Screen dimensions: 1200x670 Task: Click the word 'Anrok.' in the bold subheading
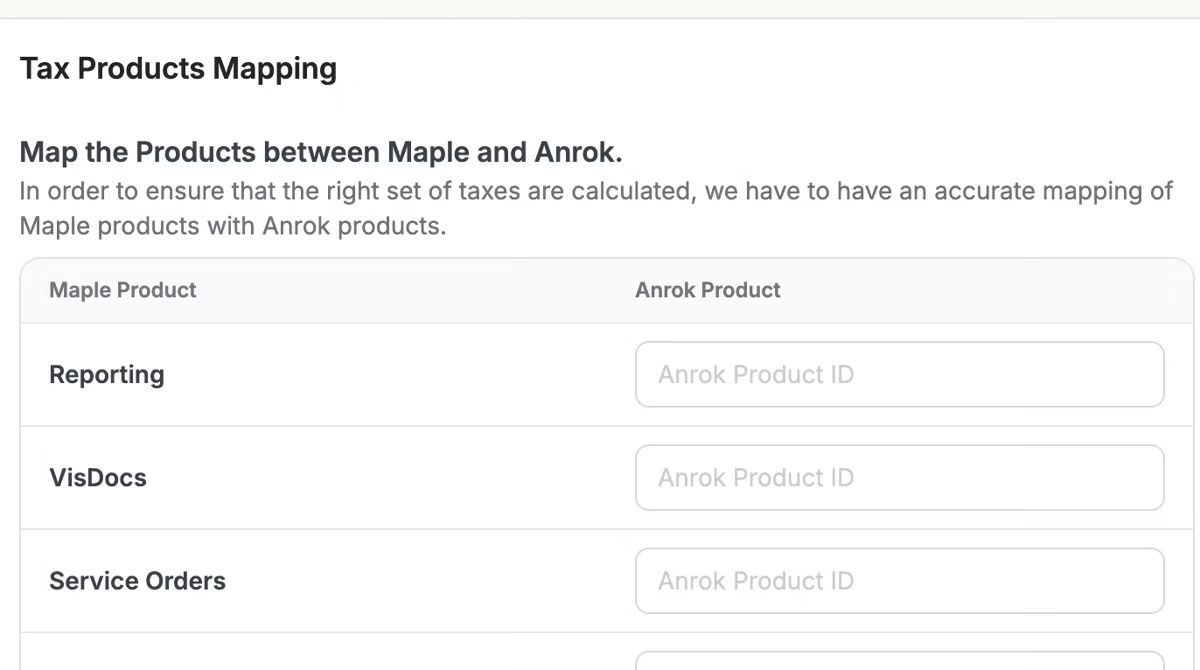coord(578,153)
